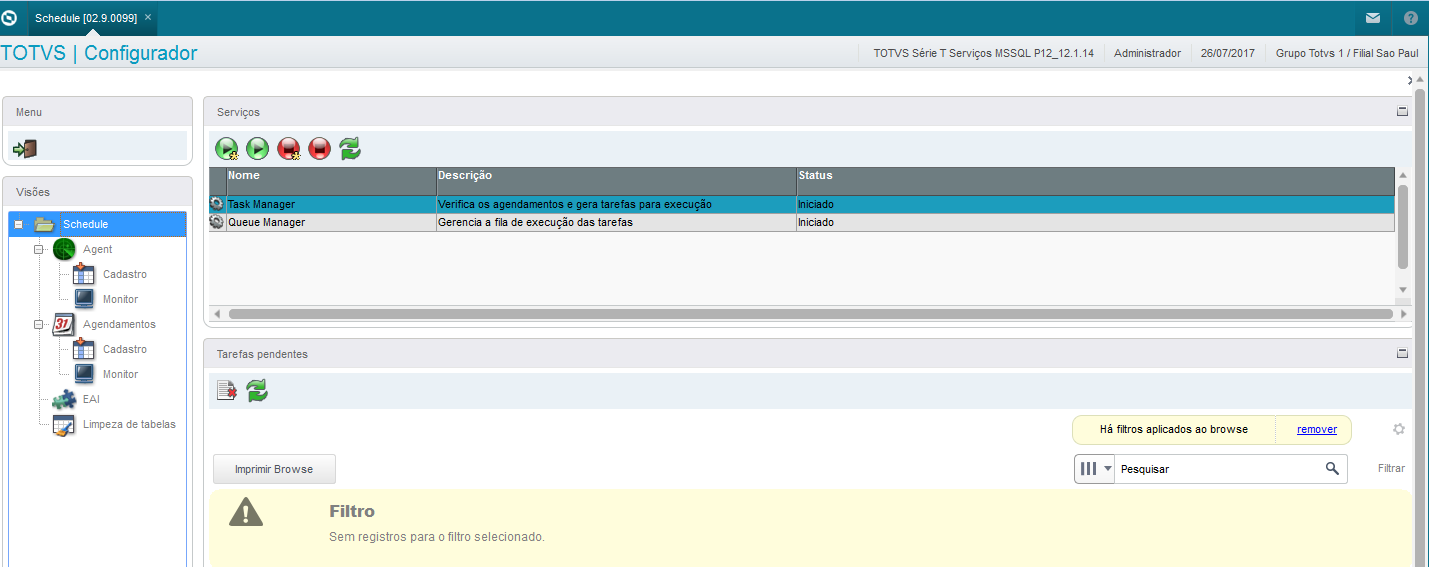Image resolution: width=1429 pixels, height=567 pixels.
Task: Click the Administrador user label
Action: coord(1147,53)
